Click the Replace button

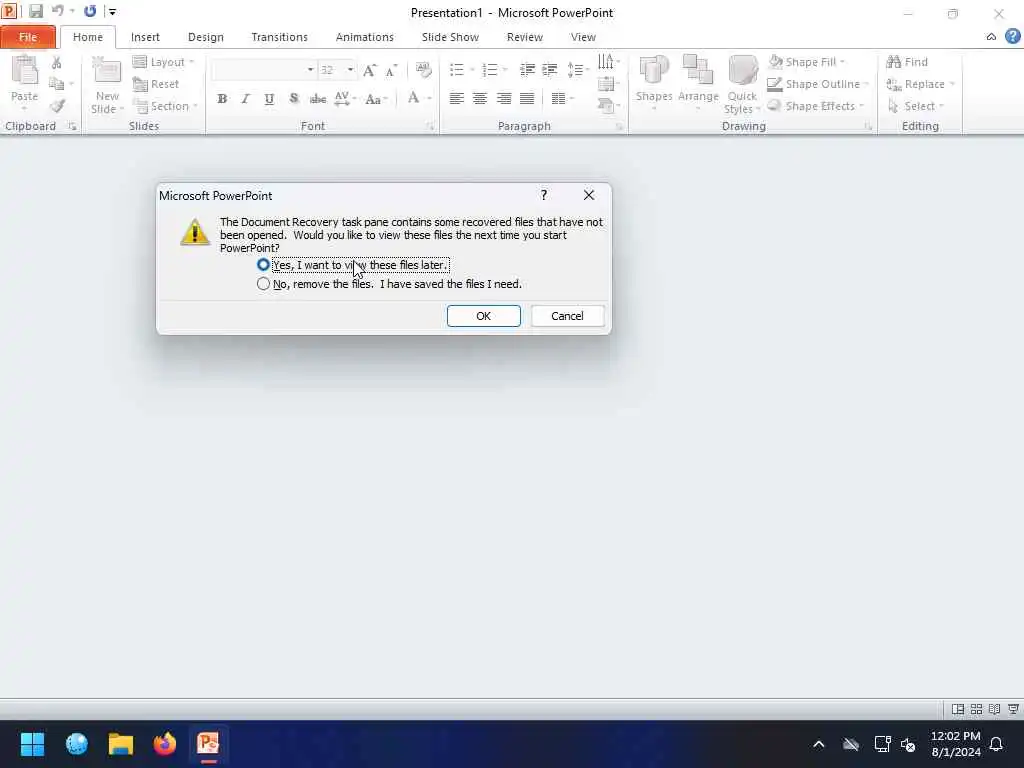(x=920, y=84)
